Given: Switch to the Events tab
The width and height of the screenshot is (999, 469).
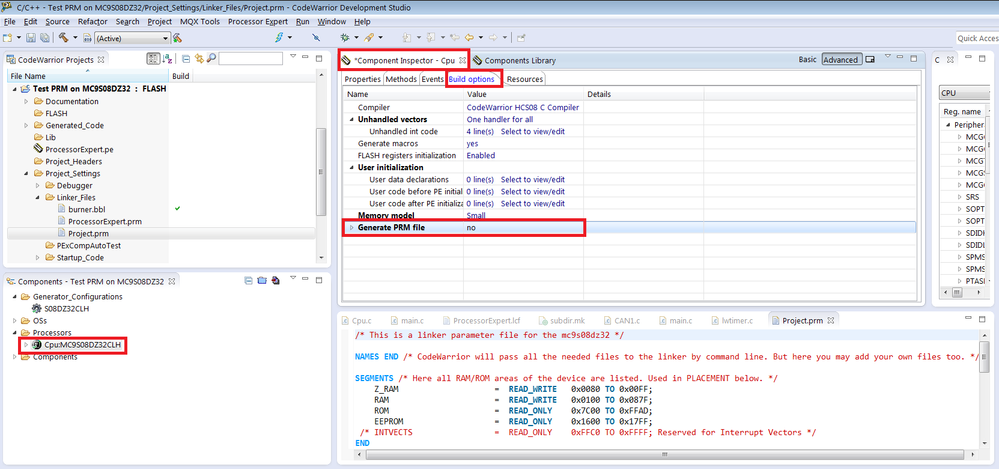Looking at the screenshot, I should point(432,79).
